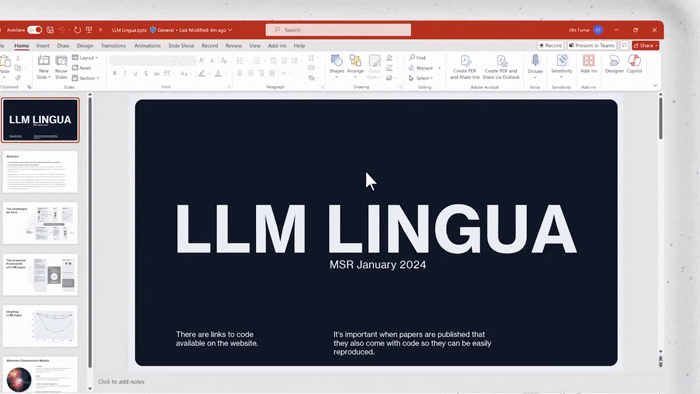Toggle Strikethrough formatting
Screen dimensions: 700x394
[156, 73]
